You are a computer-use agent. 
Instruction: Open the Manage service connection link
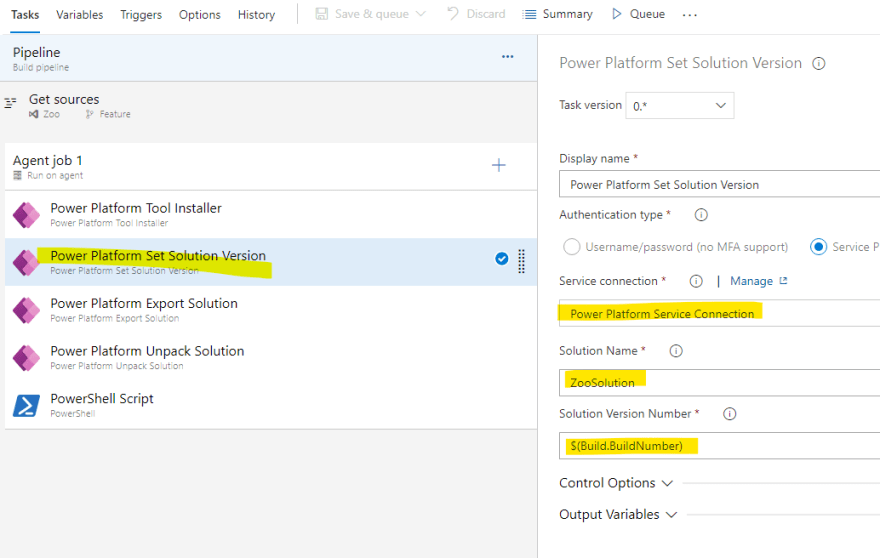[759, 281]
